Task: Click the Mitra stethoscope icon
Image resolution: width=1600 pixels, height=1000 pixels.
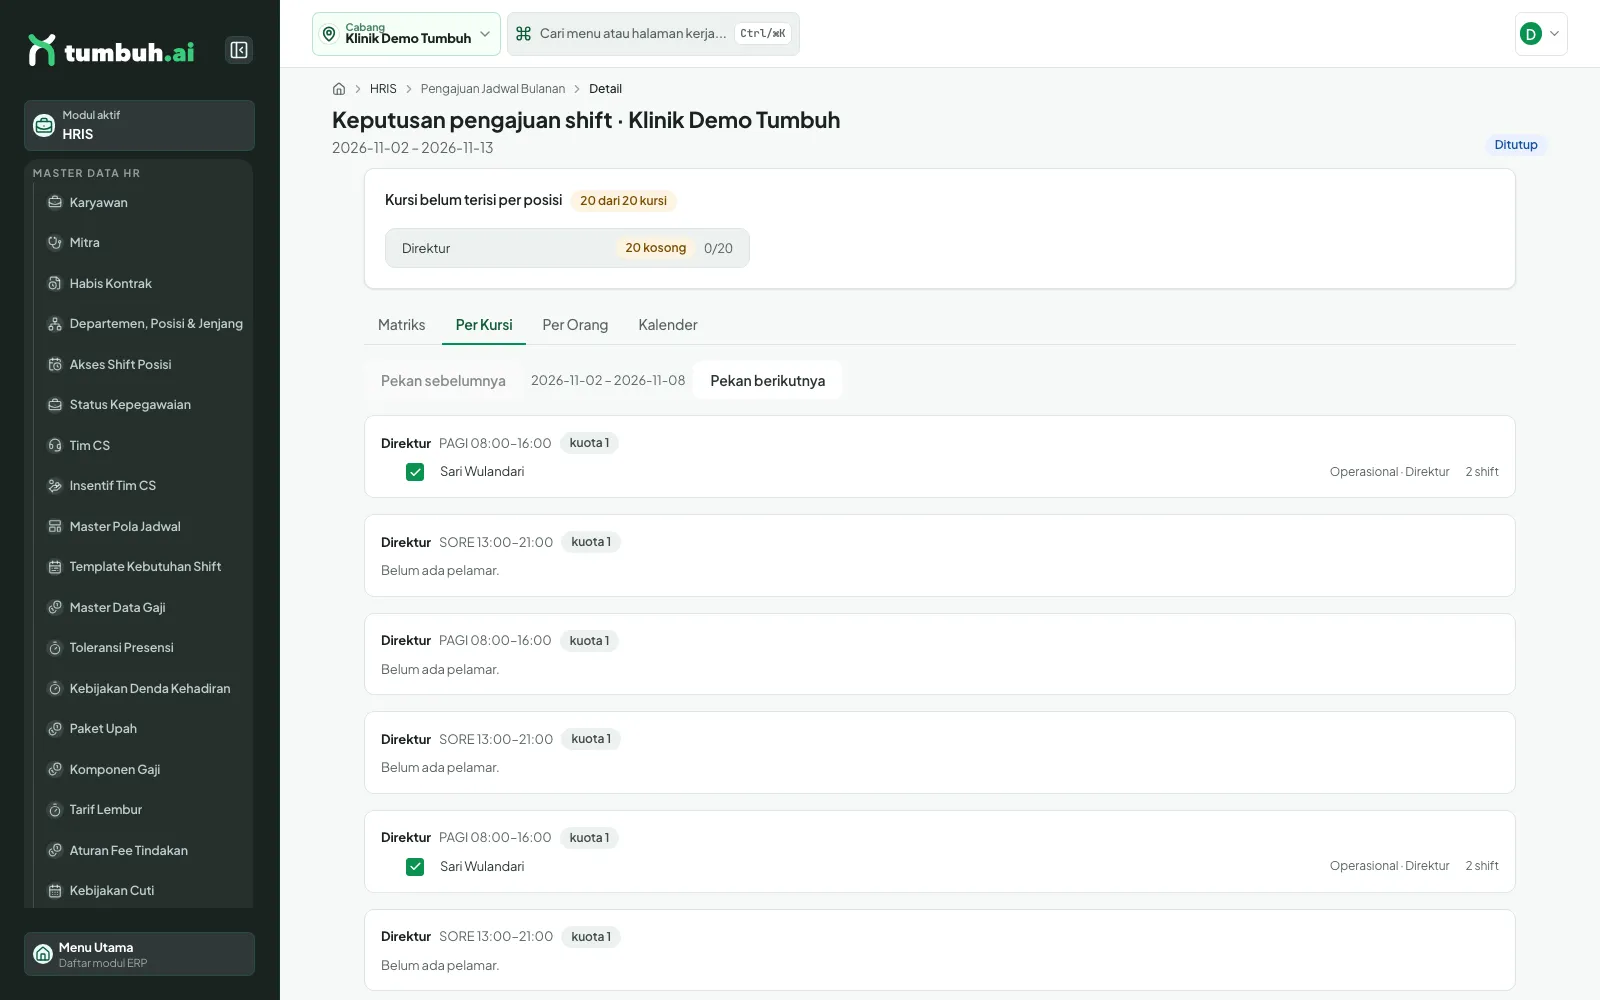Action: [x=55, y=243]
